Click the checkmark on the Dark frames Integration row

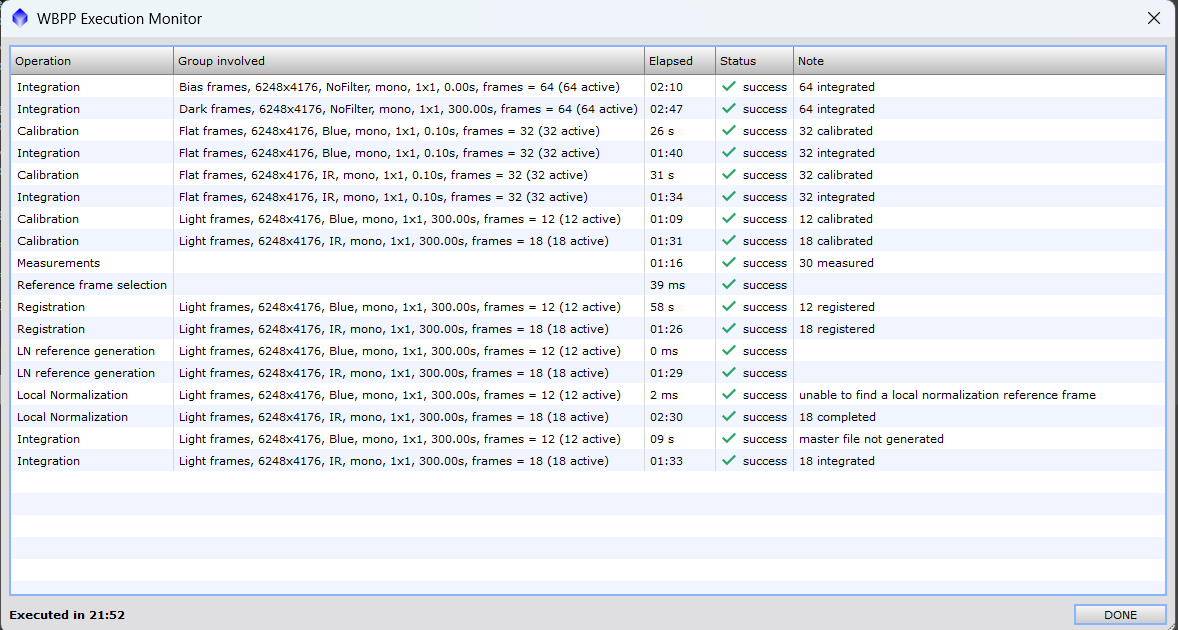(729, 109)
